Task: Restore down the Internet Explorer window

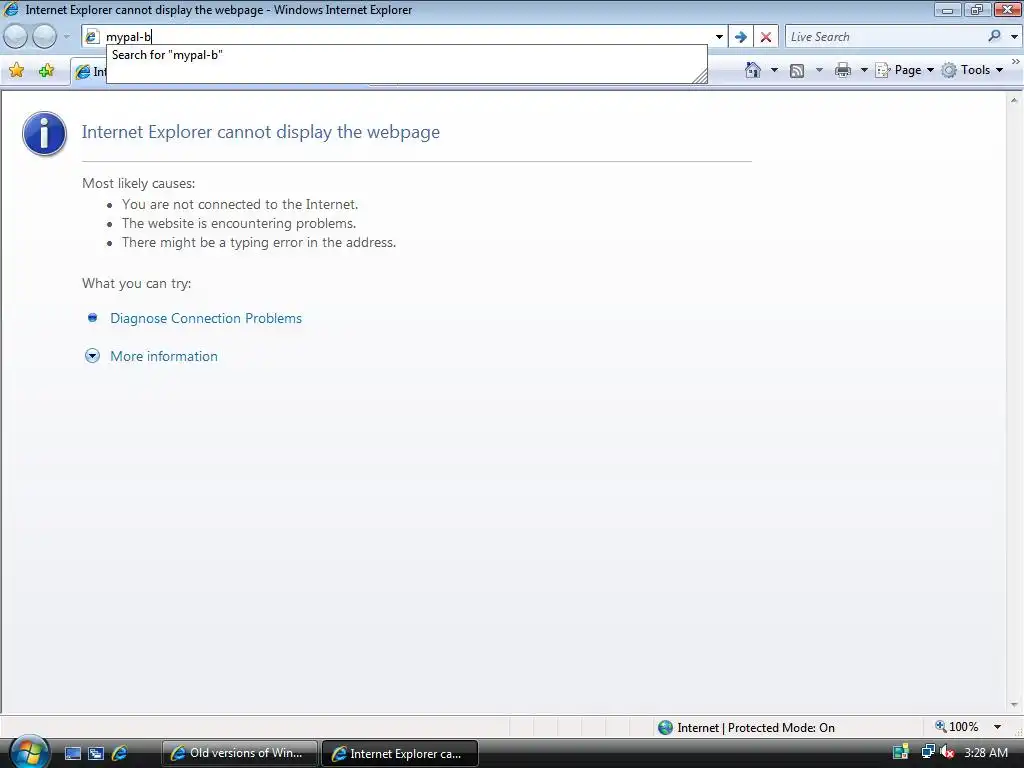Action: point(977,9)
